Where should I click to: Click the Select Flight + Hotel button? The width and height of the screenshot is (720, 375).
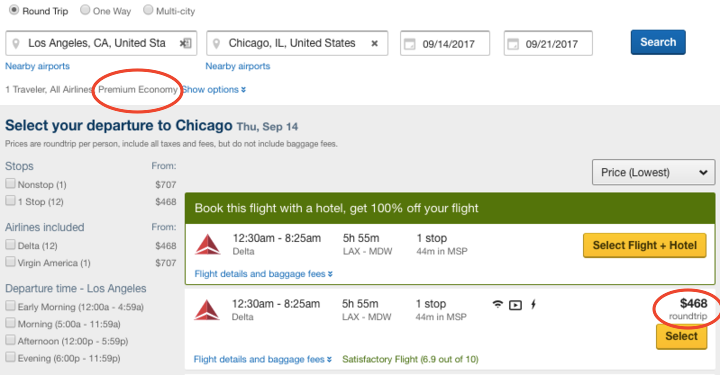(645, 246)
